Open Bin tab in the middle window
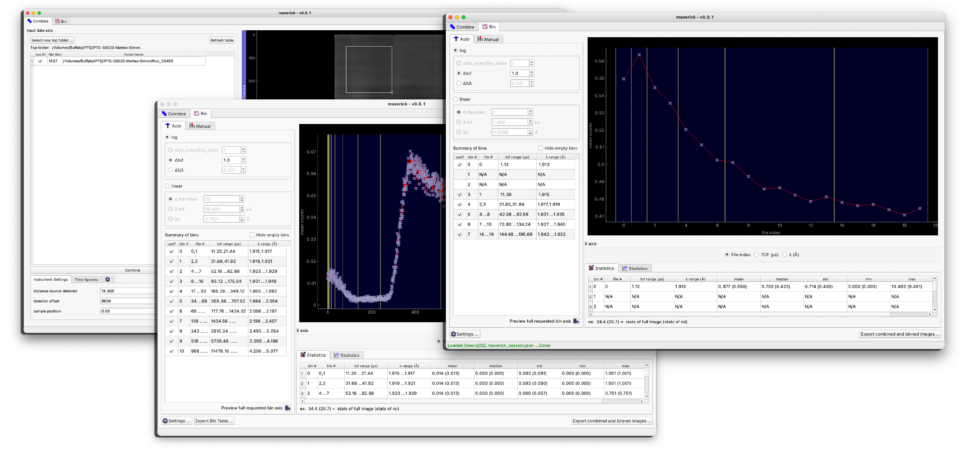 pos(200,114)
